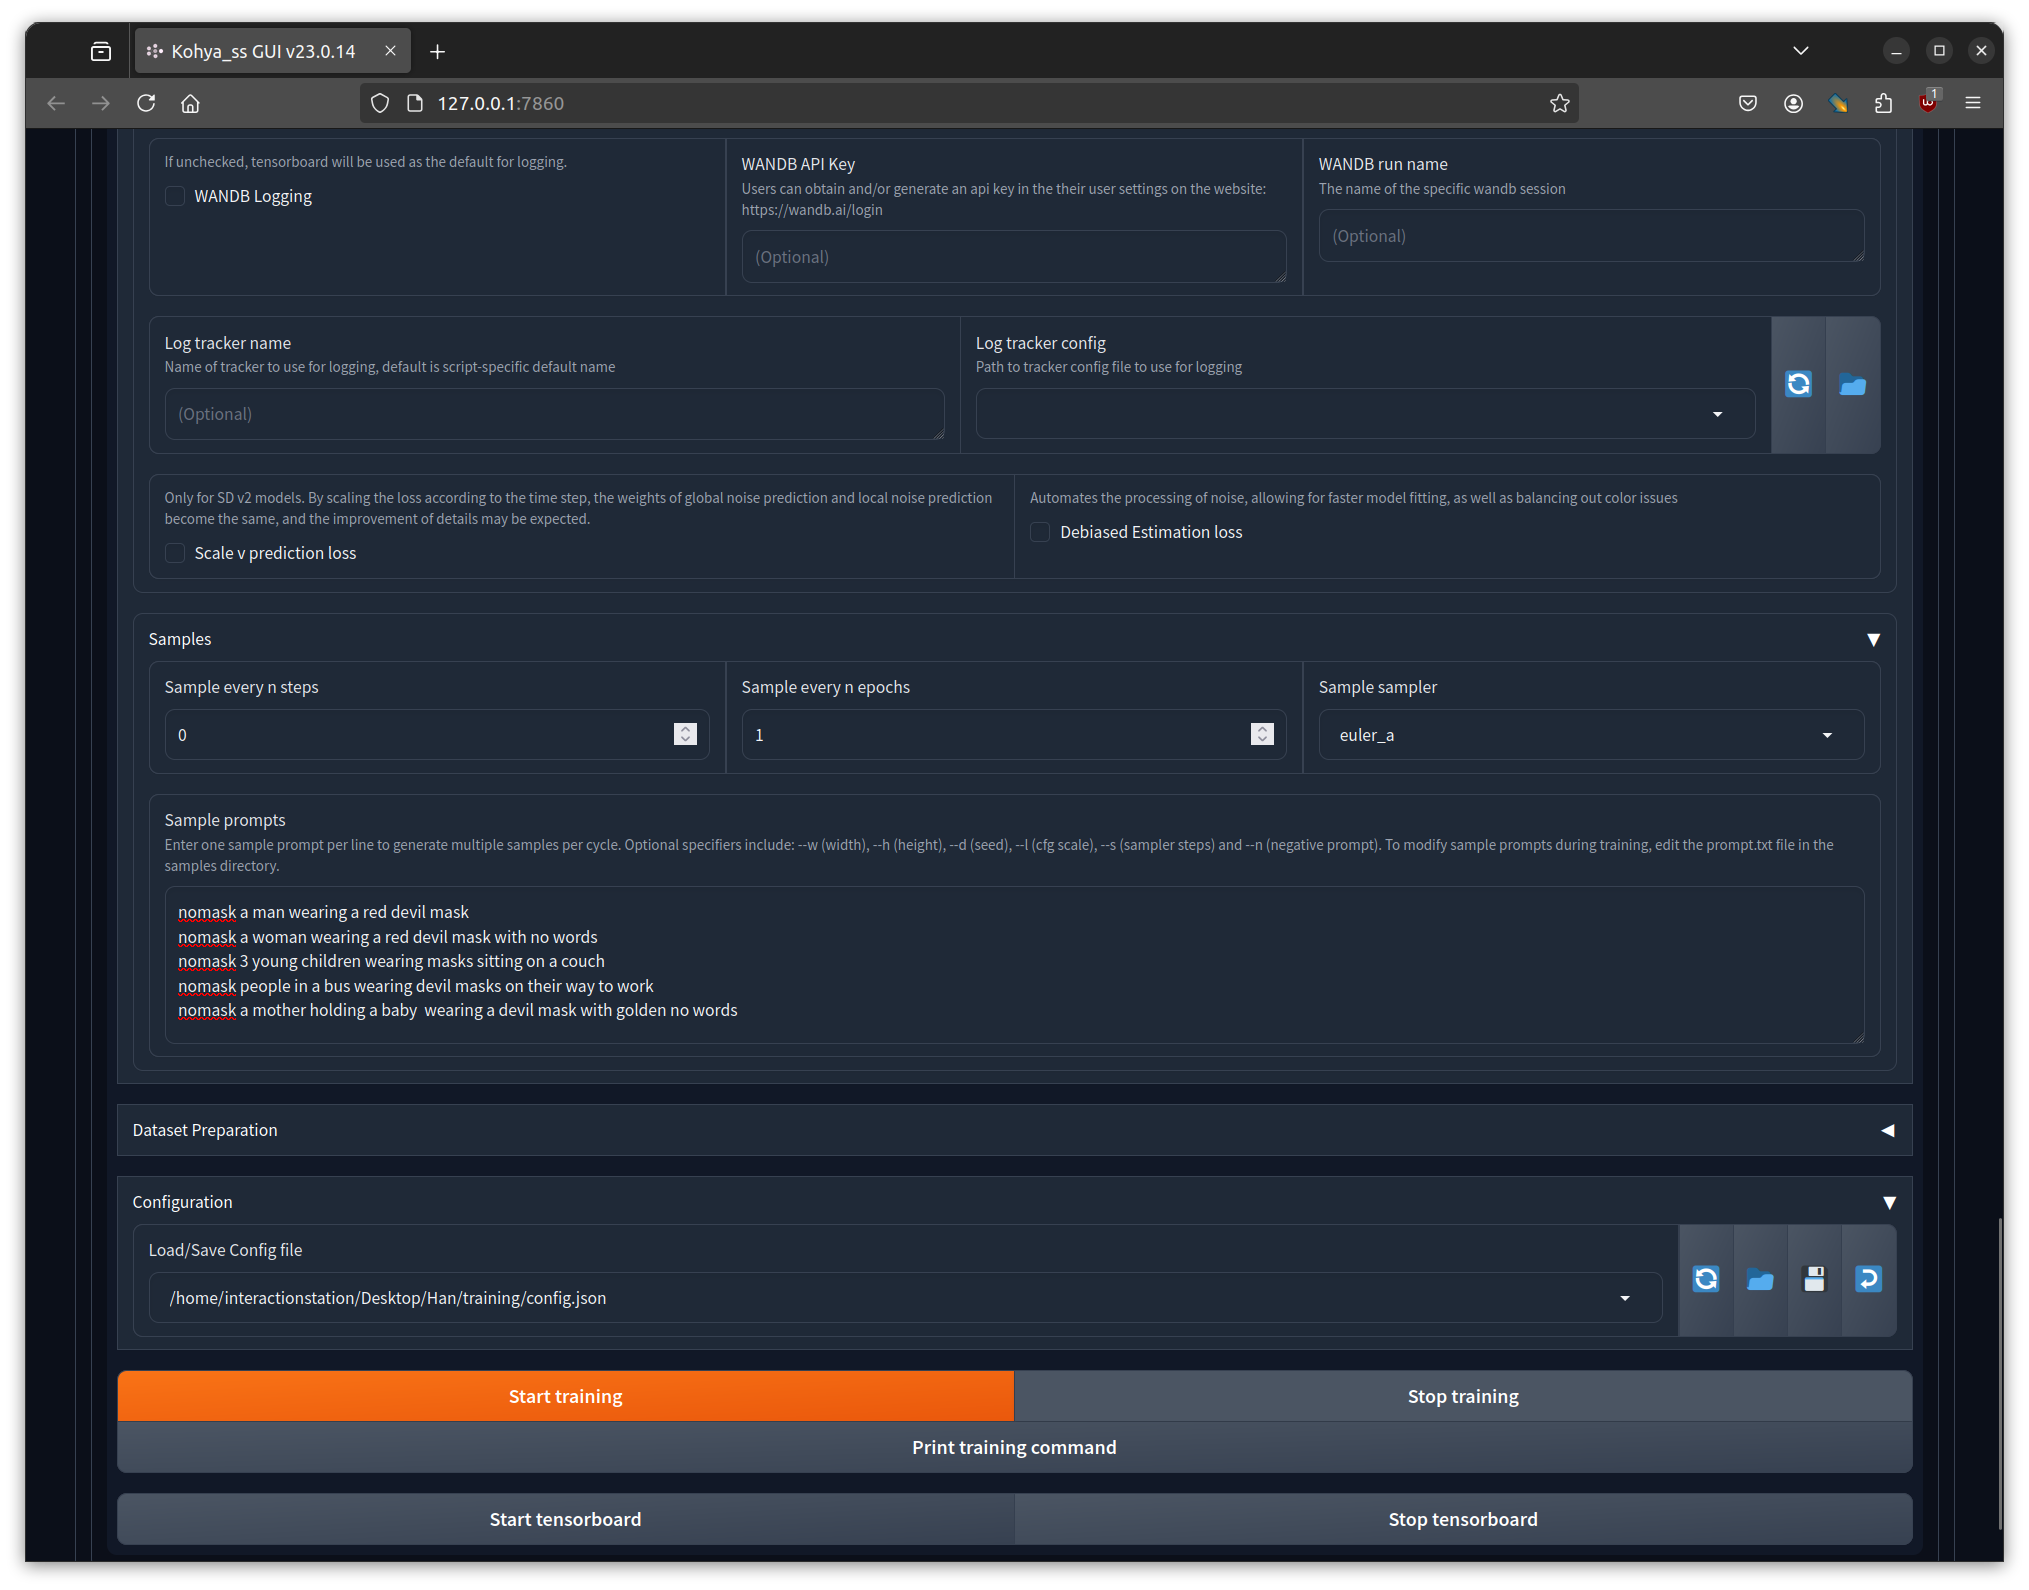2029x1590 pixels.
Task: Open the recent browsing tab-view icon
Action: click(101, 51)
